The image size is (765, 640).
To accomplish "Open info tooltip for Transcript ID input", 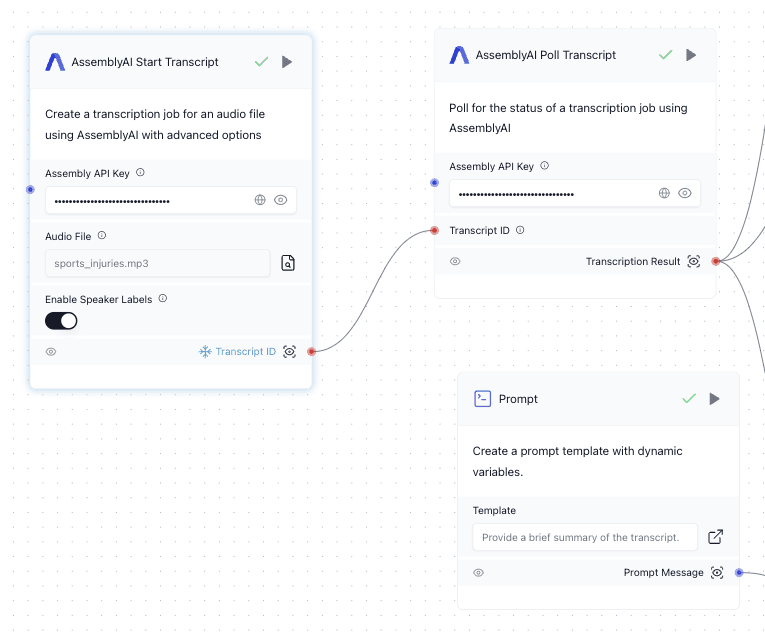I will coord(520,229).
